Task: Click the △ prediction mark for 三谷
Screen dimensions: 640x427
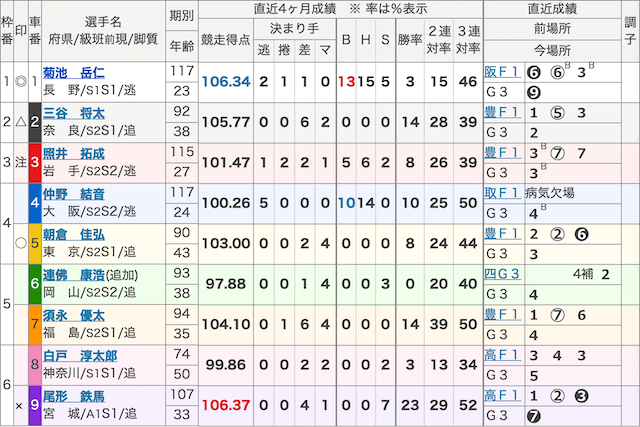Action: pyautogui.click(x=21, y=122)
